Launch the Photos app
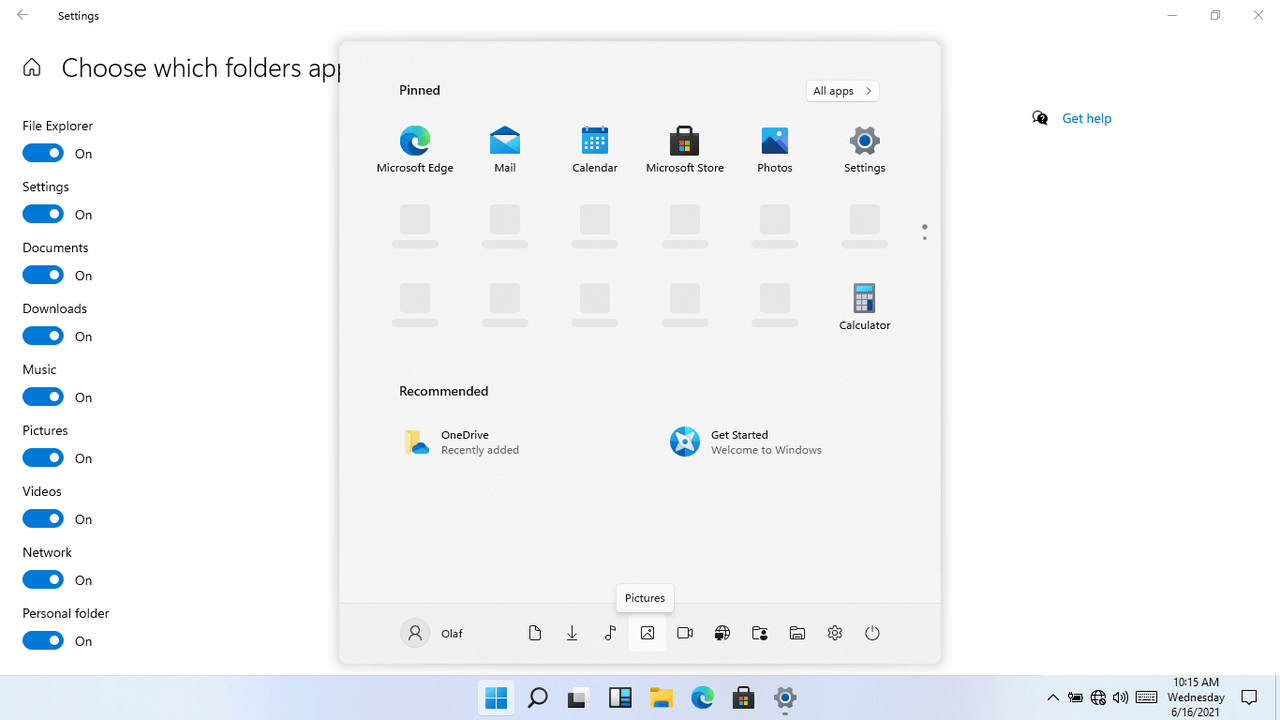The image size is (1280, 720). (x=774, y=148)
